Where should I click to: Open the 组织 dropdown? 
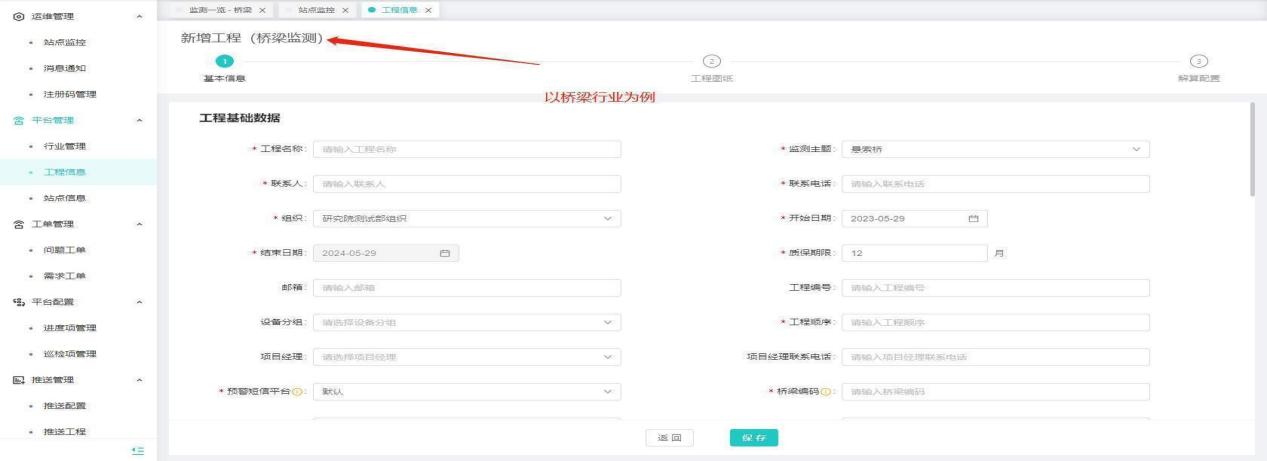466,219
